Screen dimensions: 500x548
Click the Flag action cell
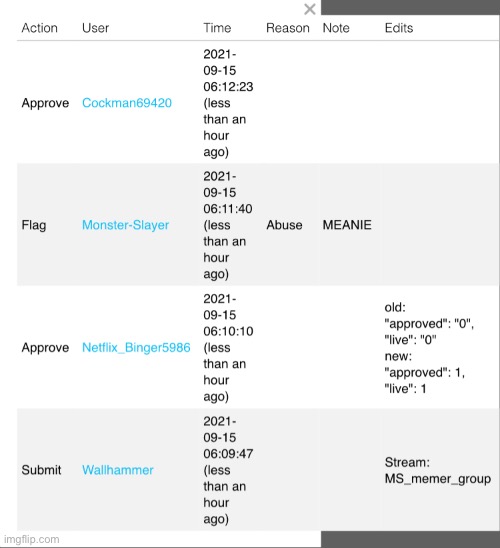click(x=34, y=225)
